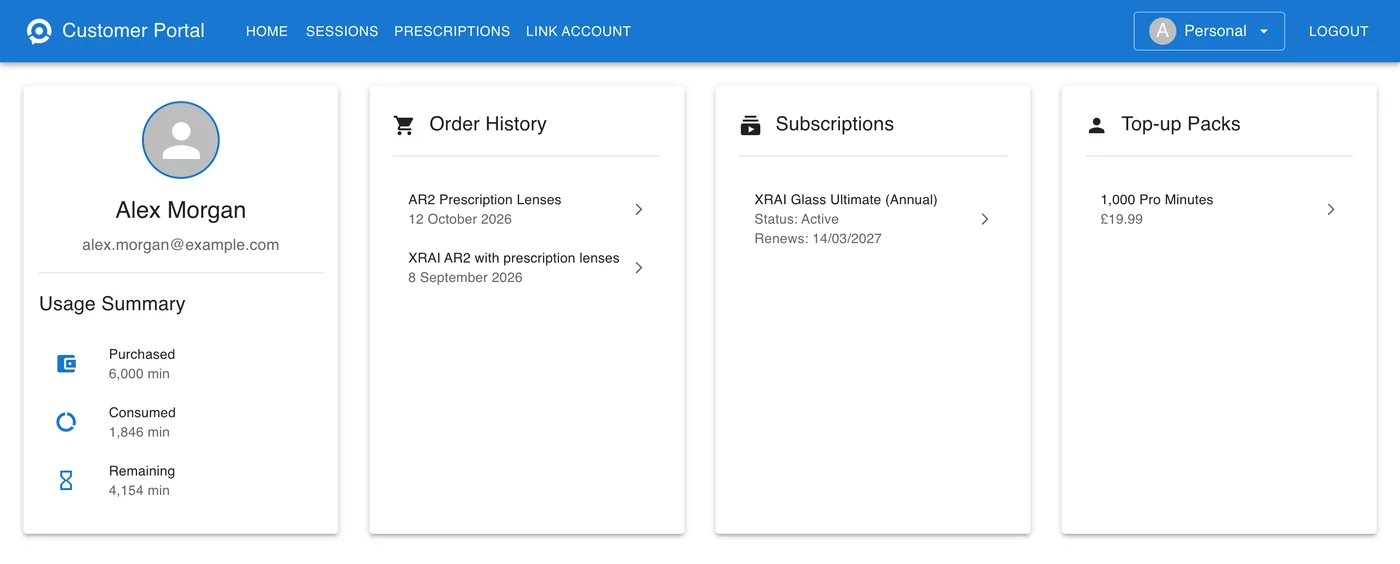Screen dimensions: 1400x564
Task: Select the XRAI AR2 with prescription lenses order
Action: [x=527, y=267]
